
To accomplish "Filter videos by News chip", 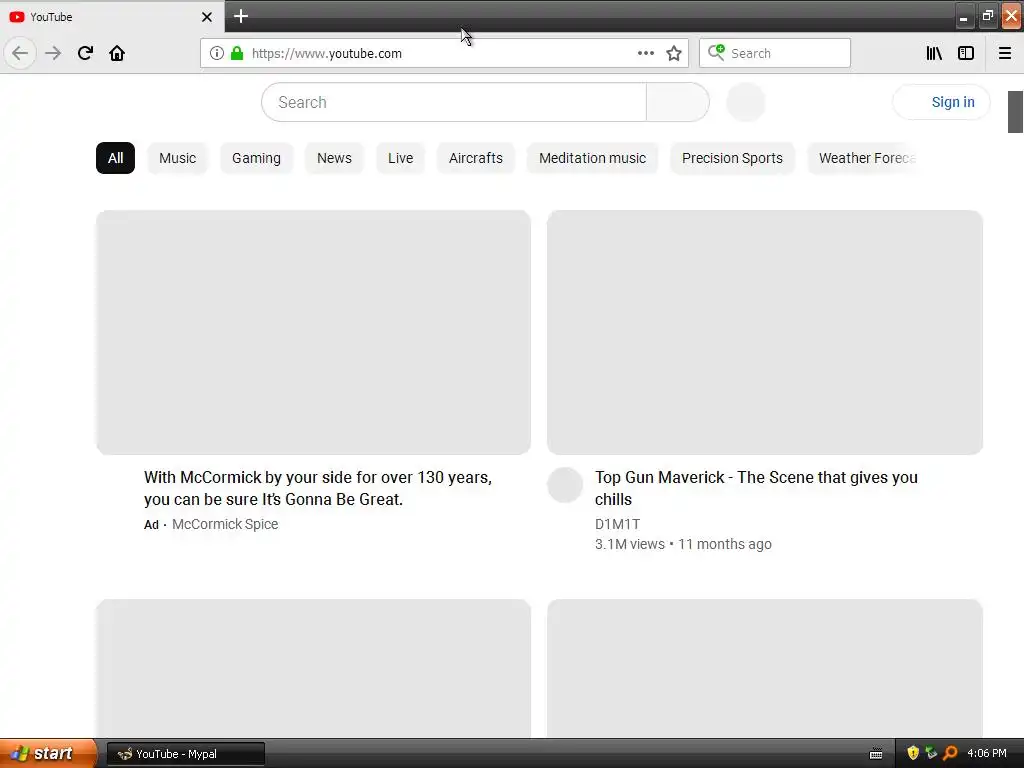I will (x=334, y=158).
